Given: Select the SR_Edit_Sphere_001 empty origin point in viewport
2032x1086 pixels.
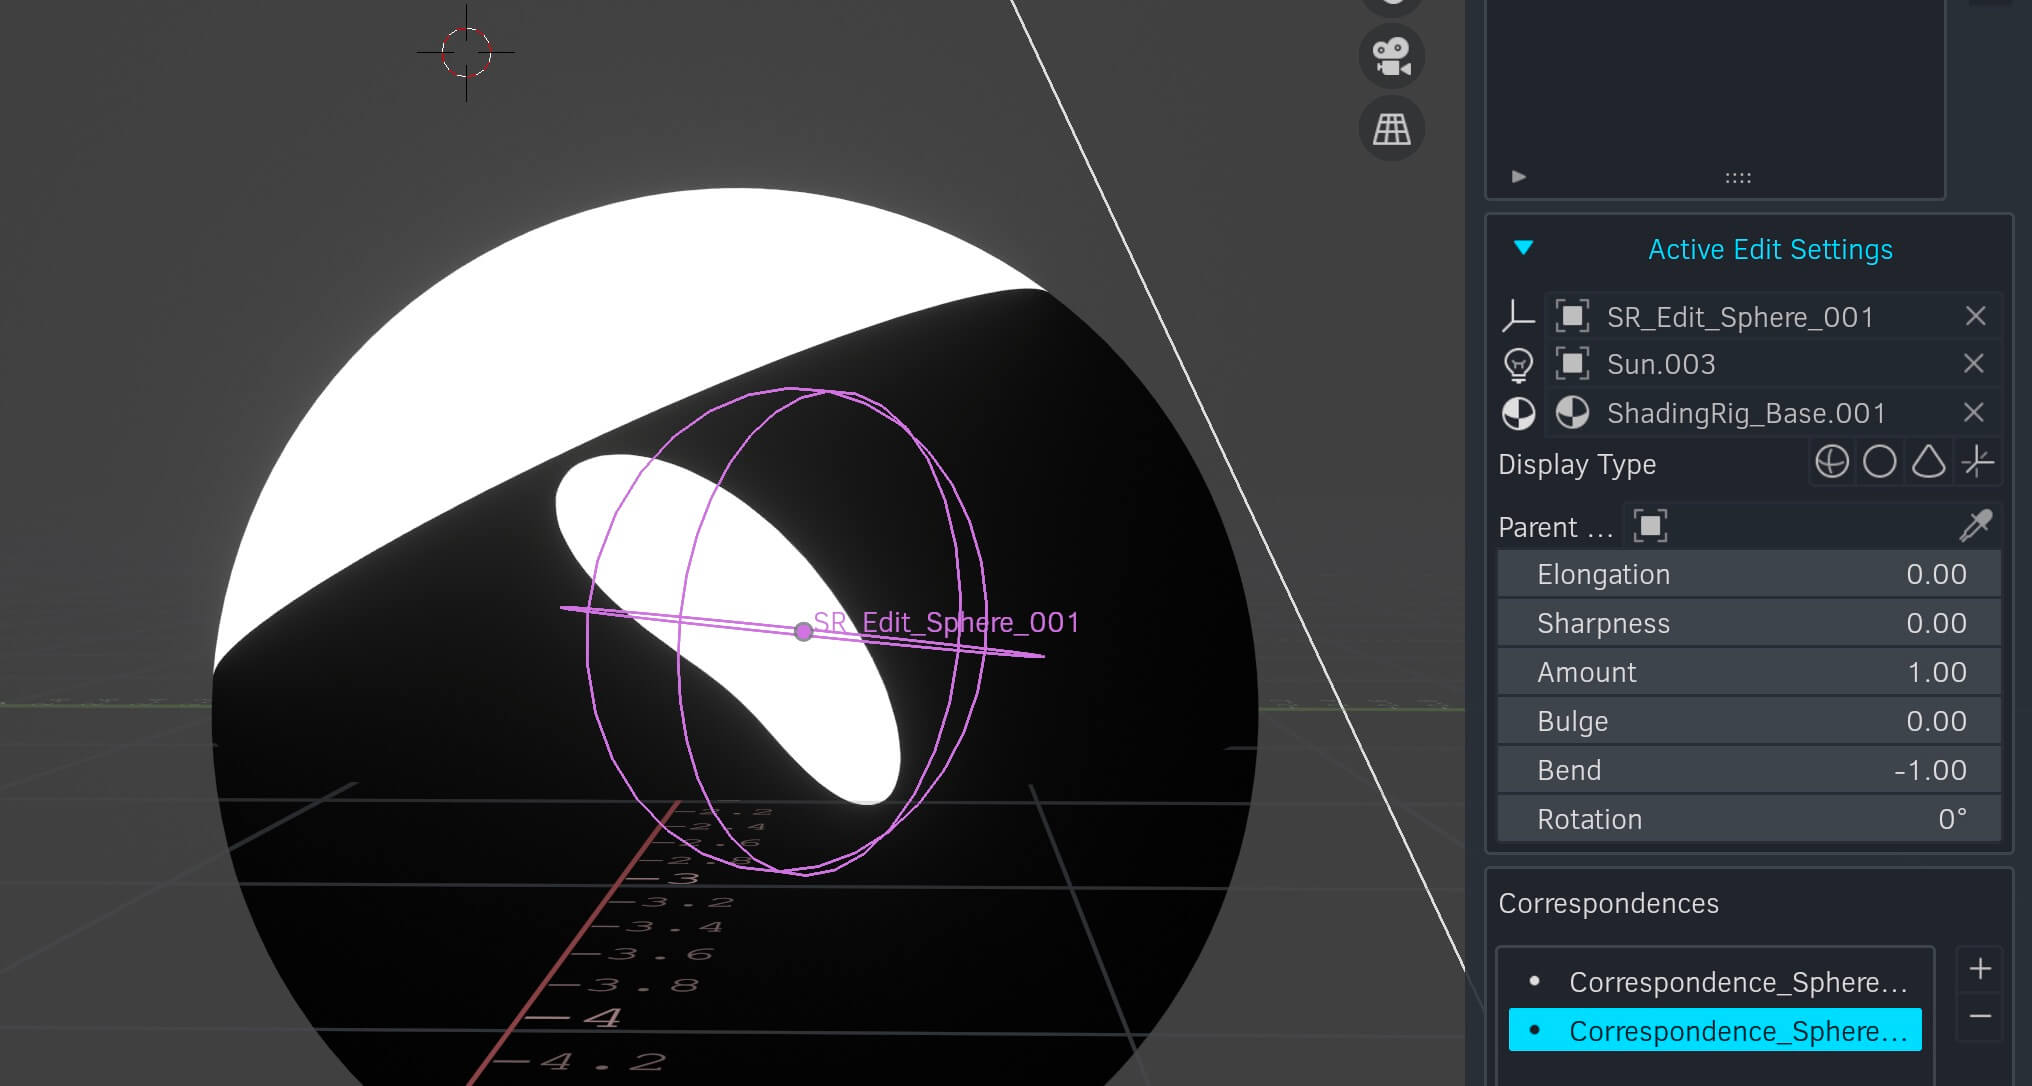Looking at the screenshot, I should [x=803, y=631].
